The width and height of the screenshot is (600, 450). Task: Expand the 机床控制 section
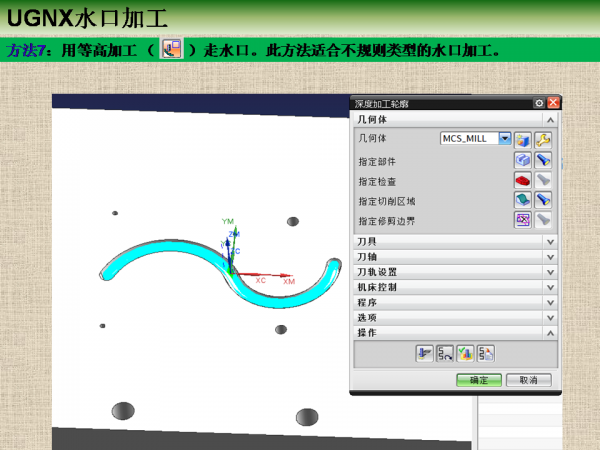pyautogui.click(x=550, y=287)
